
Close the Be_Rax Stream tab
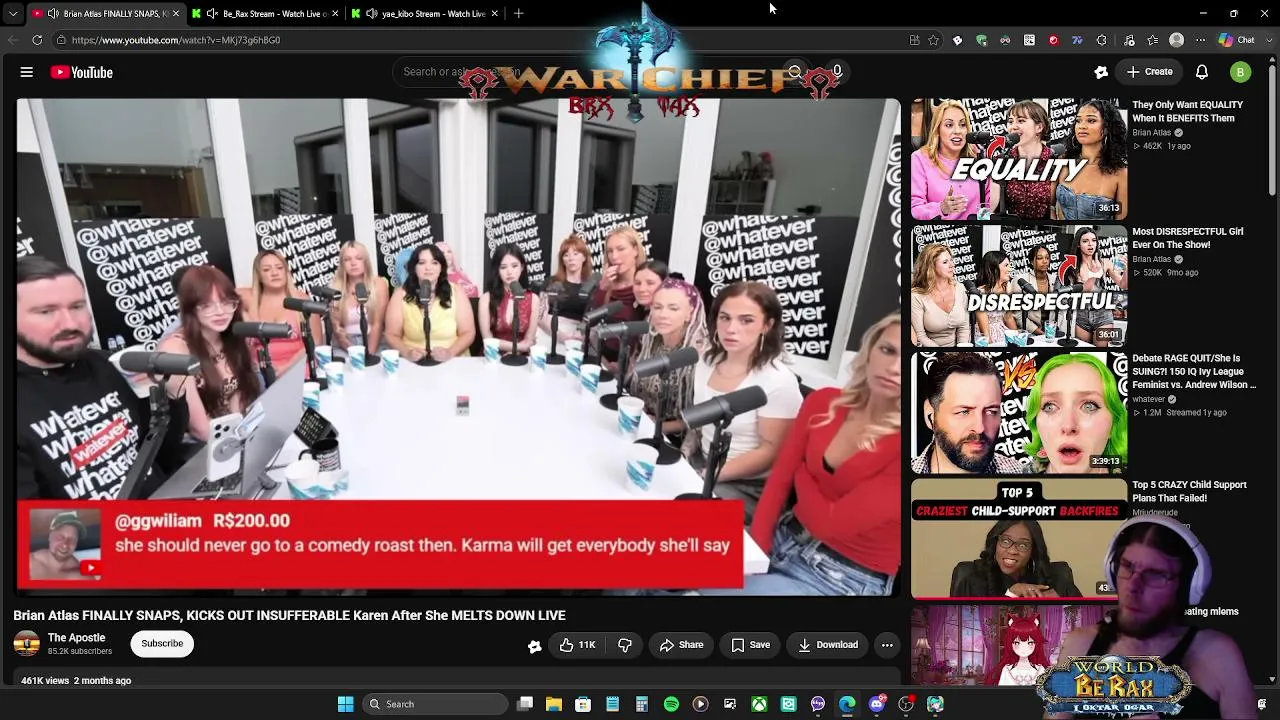pyautogui.click(x=335, y=14)
